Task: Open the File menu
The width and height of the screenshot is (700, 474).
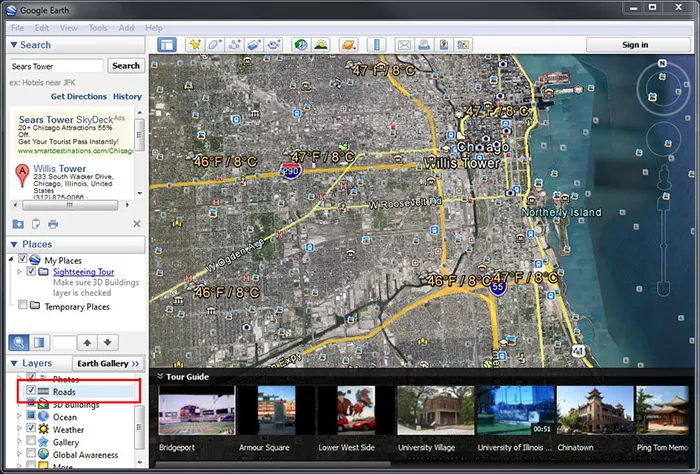Action: point(17,28)
